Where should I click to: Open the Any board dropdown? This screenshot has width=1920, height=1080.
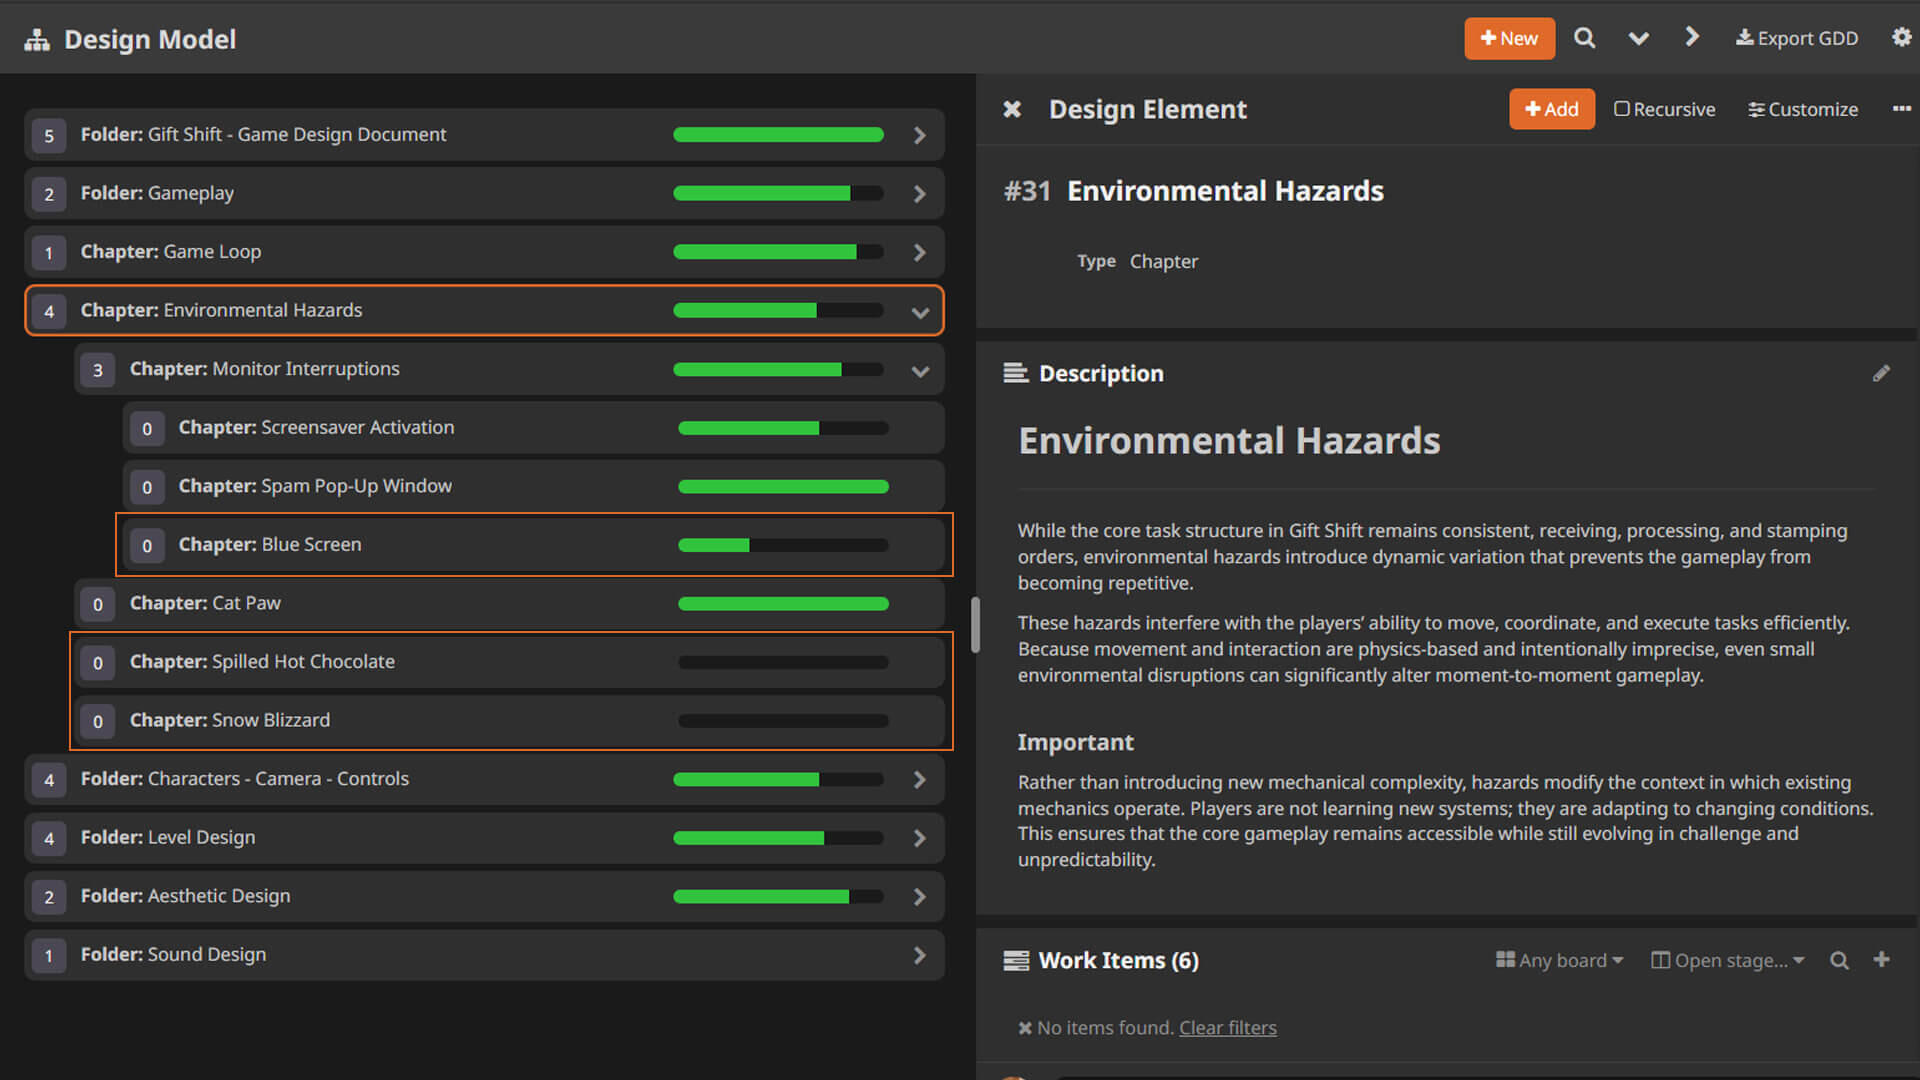[x=1559, y=960]
